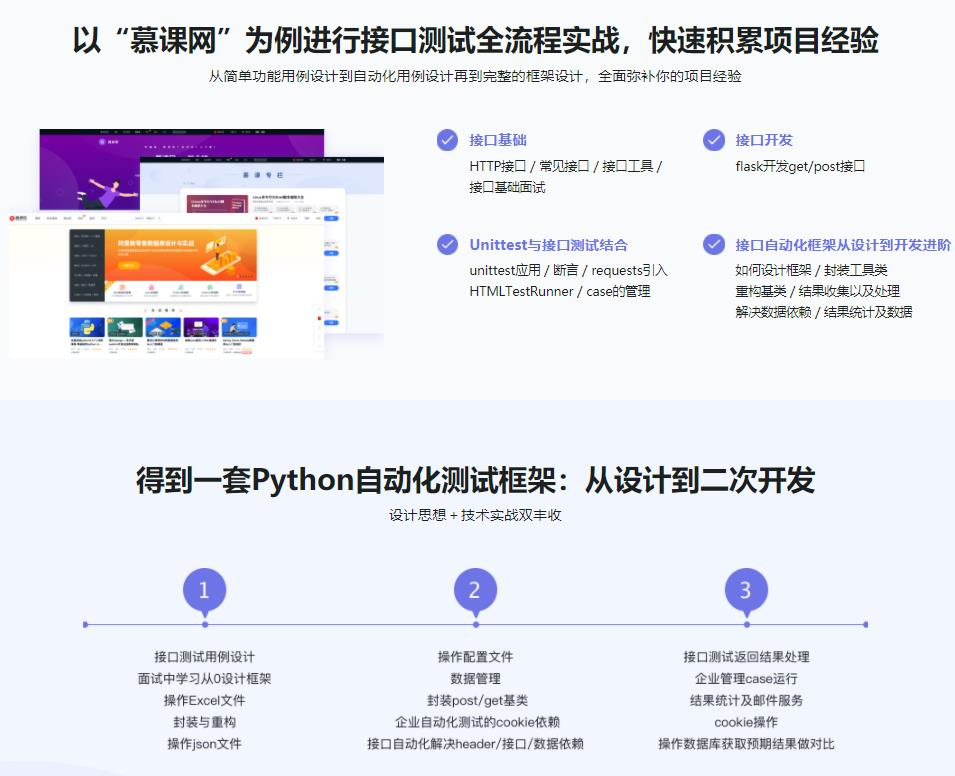Click the checkmark icon beside 接口开发
The height and width of the screenshot is (776, 955).
tap(713, 140)
